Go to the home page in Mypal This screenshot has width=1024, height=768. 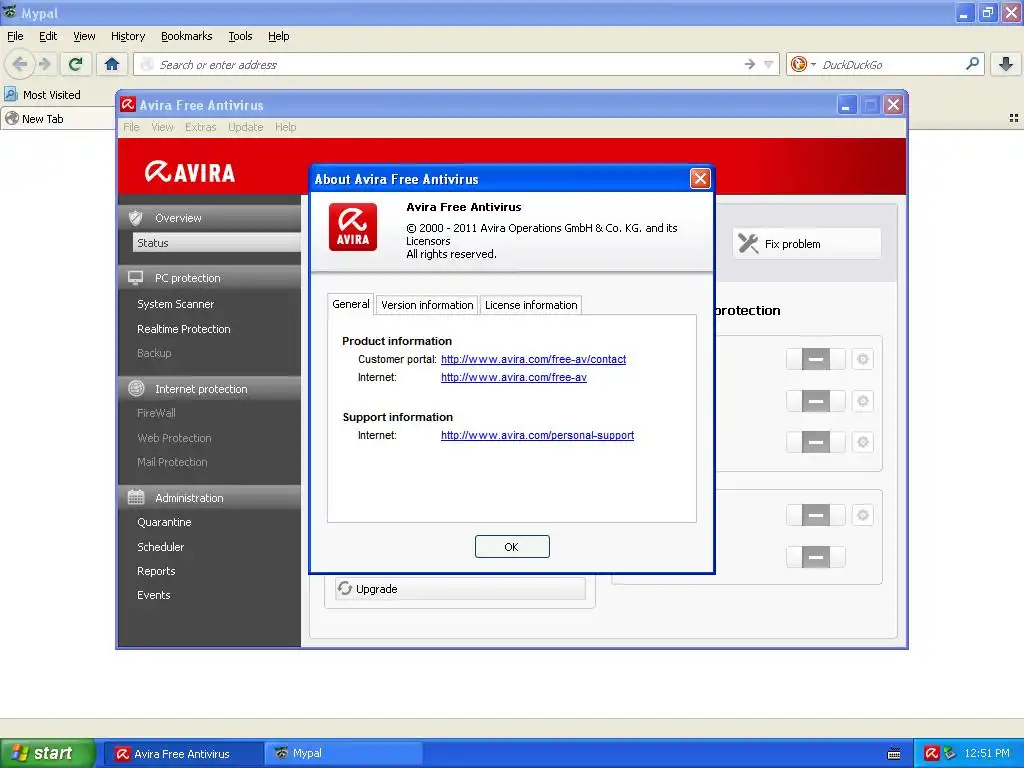[112, 64]
